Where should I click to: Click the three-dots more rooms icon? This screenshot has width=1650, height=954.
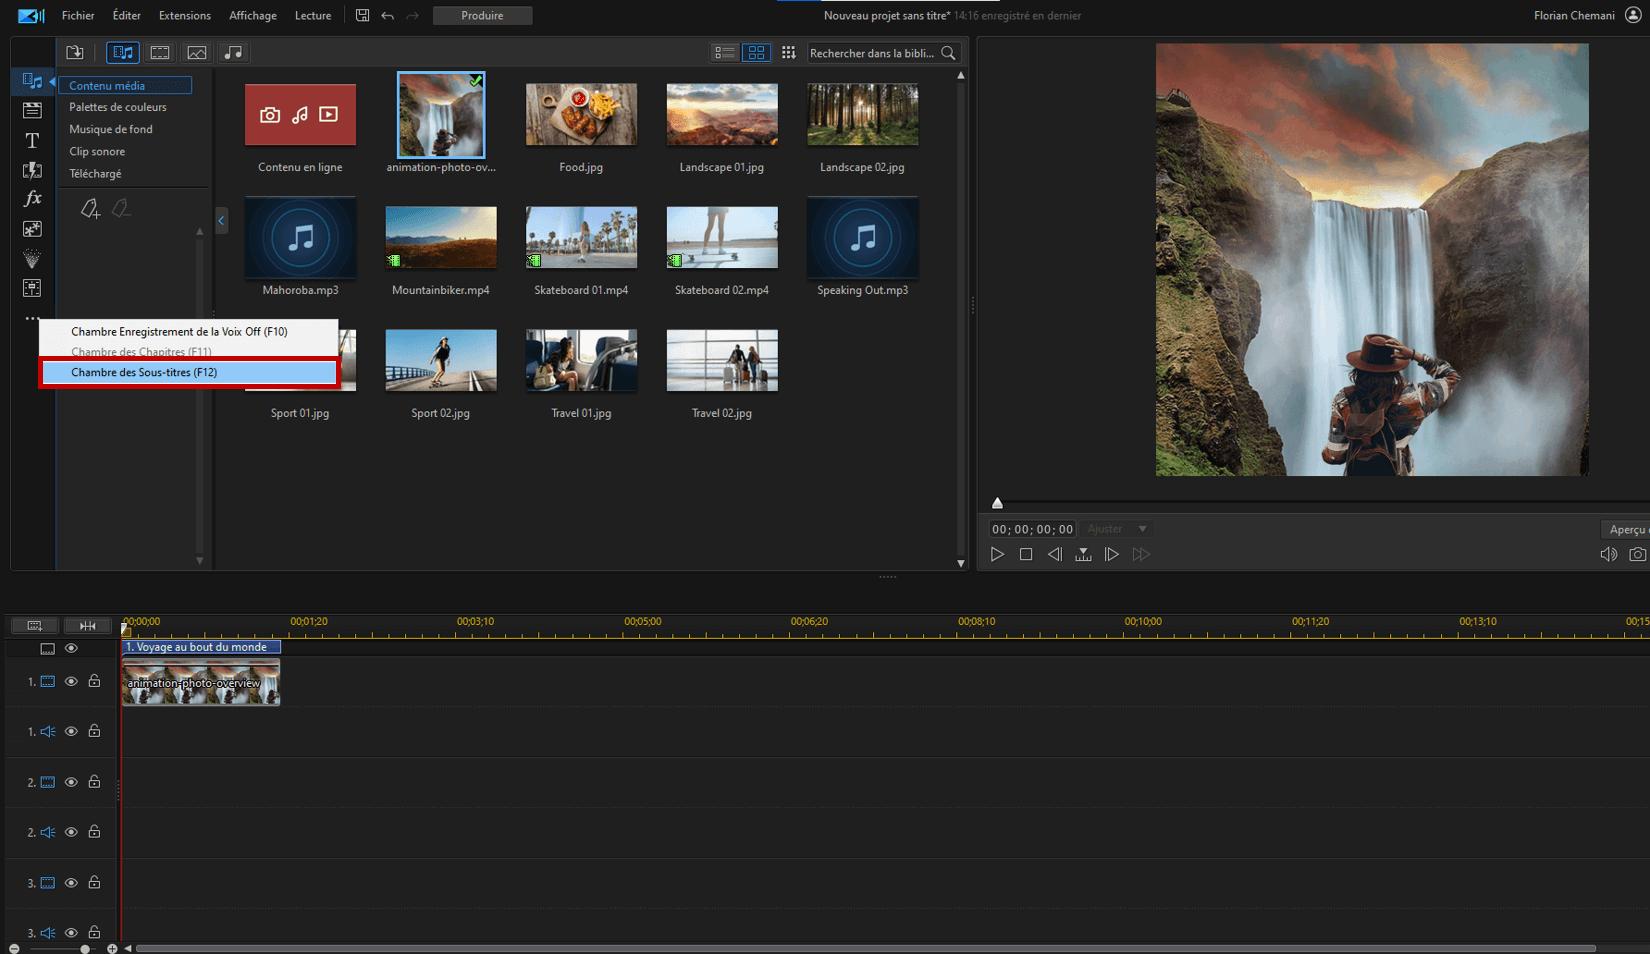click(32, 317)
